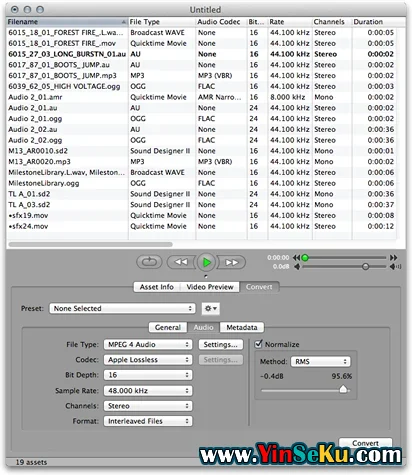This screenshot has width=412, height=475.
Task: Click the volume slider knob
Action: (x=365, y=266)
